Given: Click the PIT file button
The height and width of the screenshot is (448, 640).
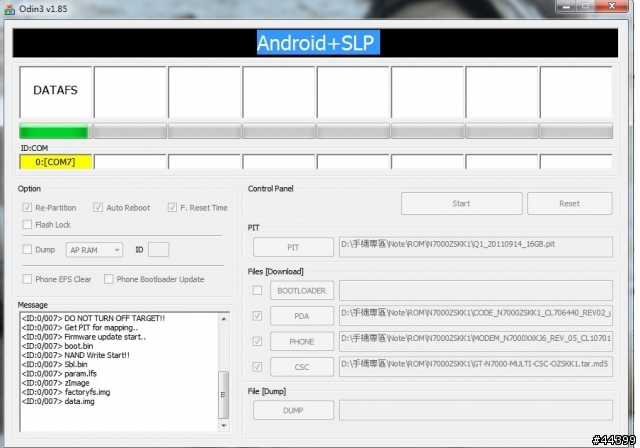Looking at the screenshot, I should pyautogui.click(x=293, y=247).
